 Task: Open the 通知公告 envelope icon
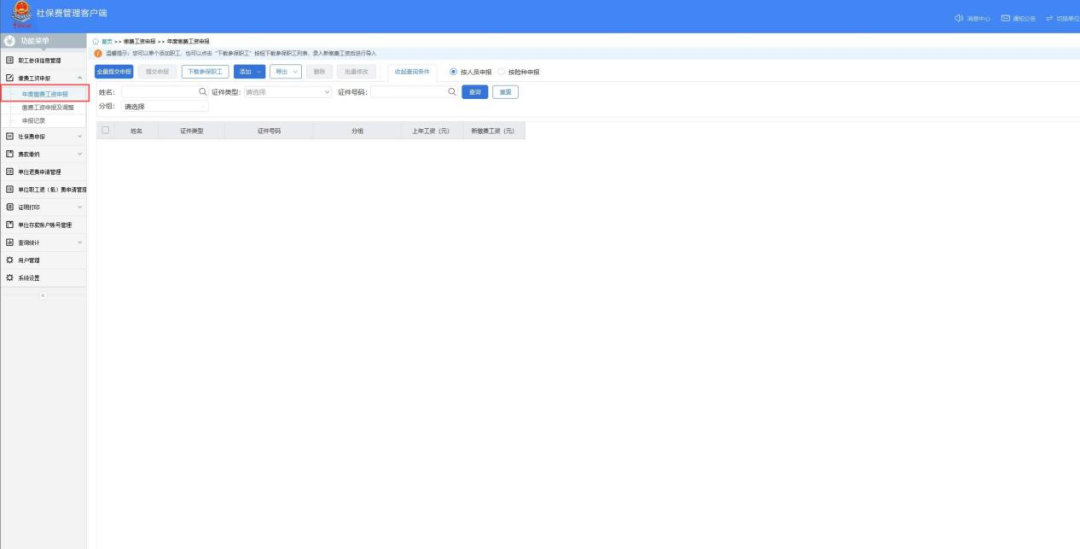coord(1005,18)
